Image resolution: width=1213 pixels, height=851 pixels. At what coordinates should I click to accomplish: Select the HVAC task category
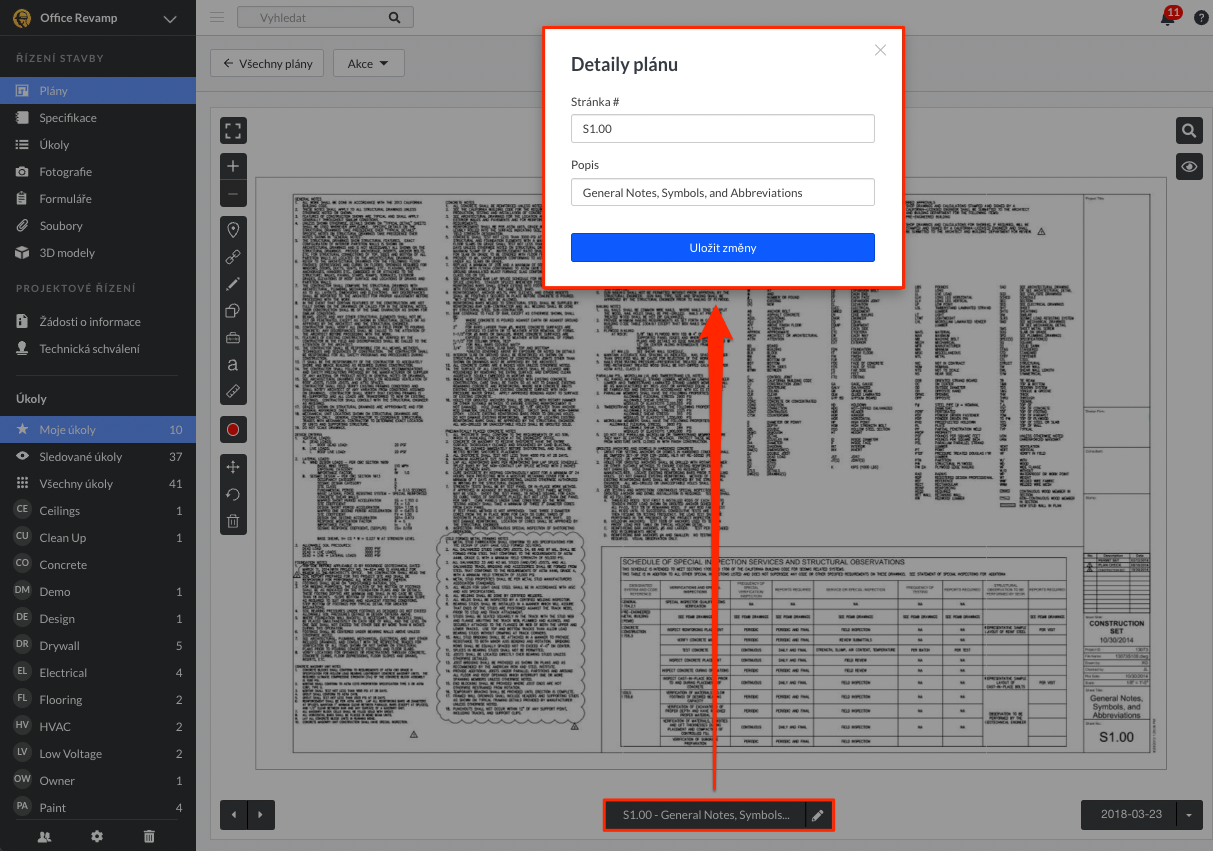click(x=98, y=726)
